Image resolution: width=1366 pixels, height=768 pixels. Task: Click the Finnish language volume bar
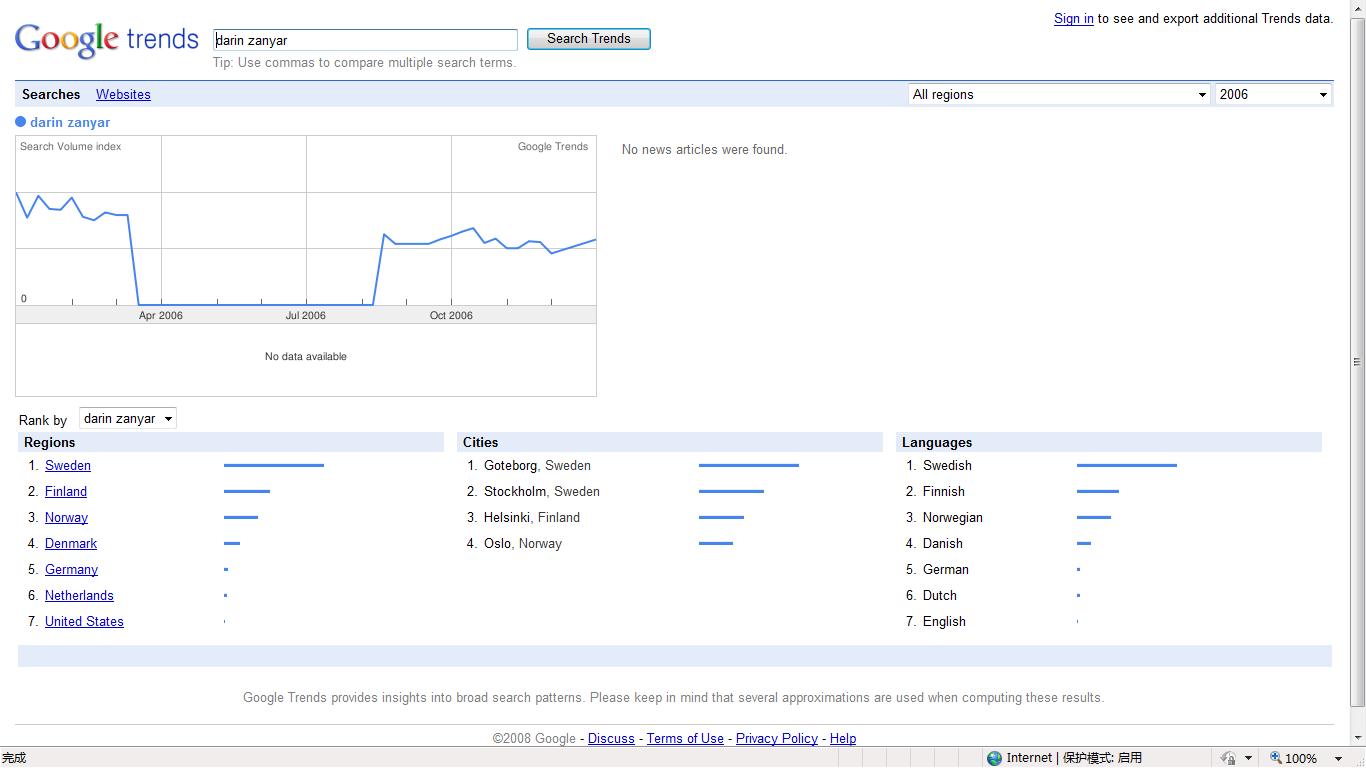tap(1098, 491)
